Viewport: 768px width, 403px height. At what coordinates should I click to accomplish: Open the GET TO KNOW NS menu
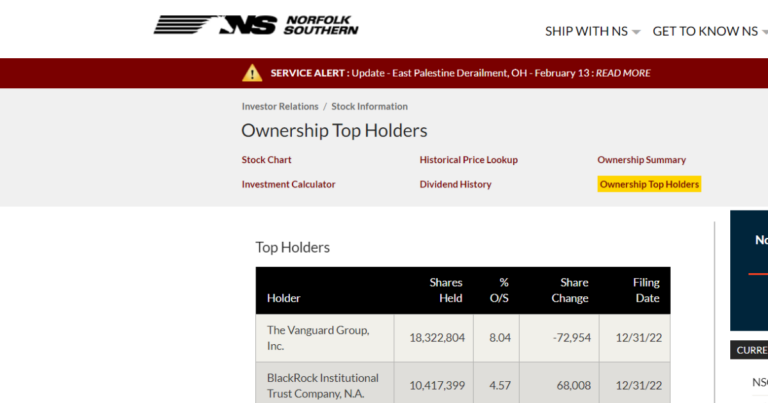tap(705, 31)
